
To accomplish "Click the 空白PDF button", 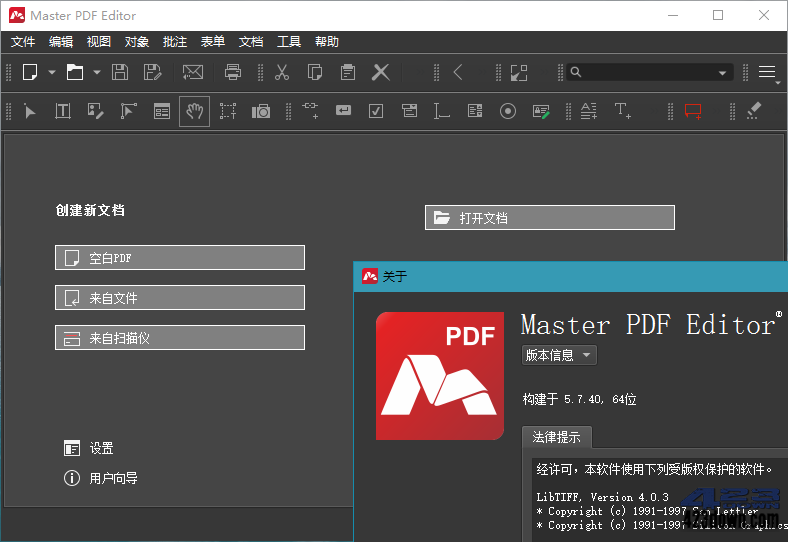I will click(x=180, y=258).
